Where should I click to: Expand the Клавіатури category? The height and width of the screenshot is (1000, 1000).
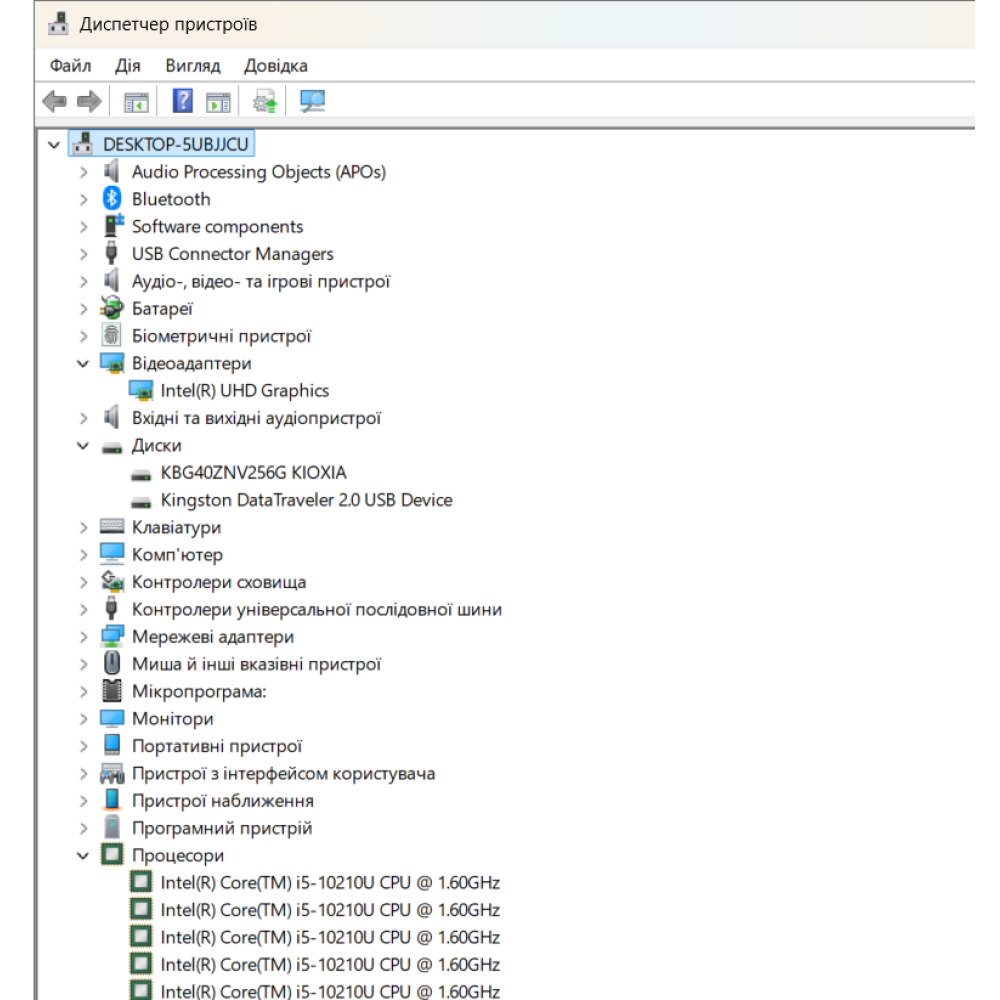pyautogui.click(x=83, y=528)
